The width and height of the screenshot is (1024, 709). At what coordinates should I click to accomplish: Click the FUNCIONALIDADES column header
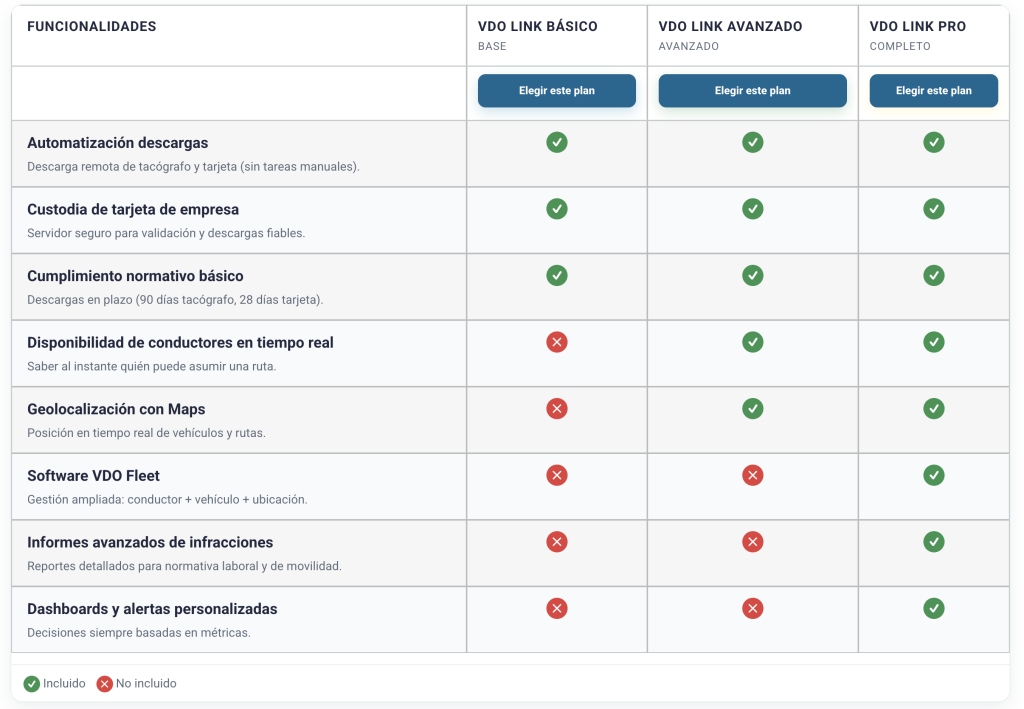tap(91, 27)
